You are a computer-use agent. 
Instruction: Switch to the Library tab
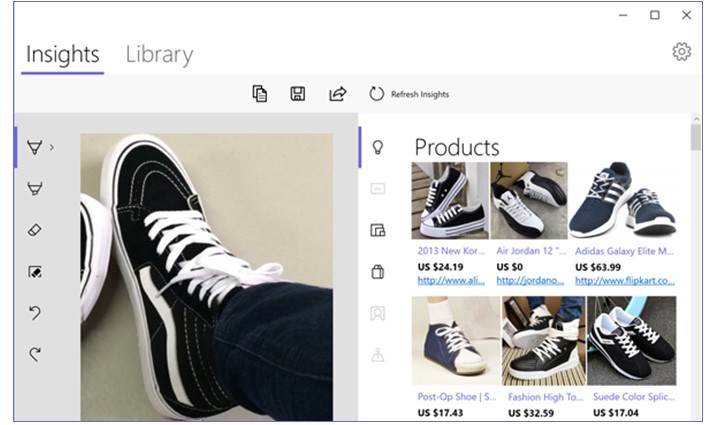pyautogui.click(x=159, y=54)
